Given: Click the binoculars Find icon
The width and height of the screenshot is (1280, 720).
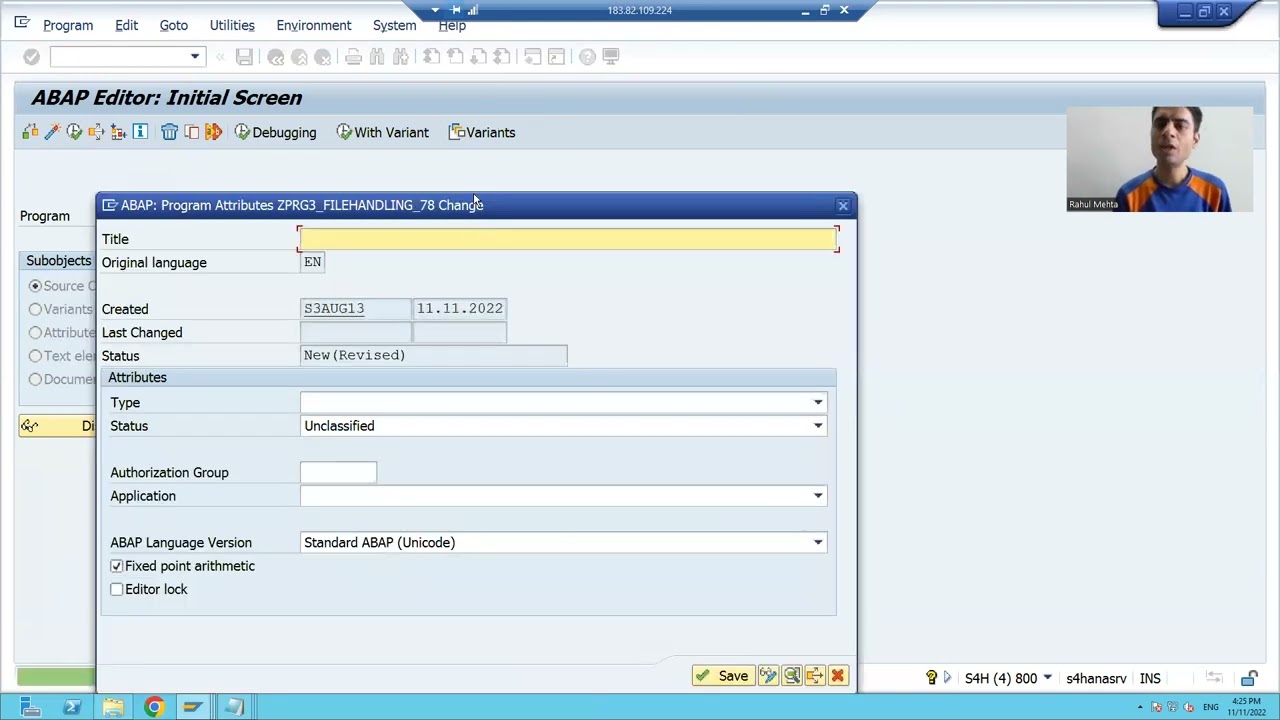Looking at the screenshot, I should pos(377,57).
